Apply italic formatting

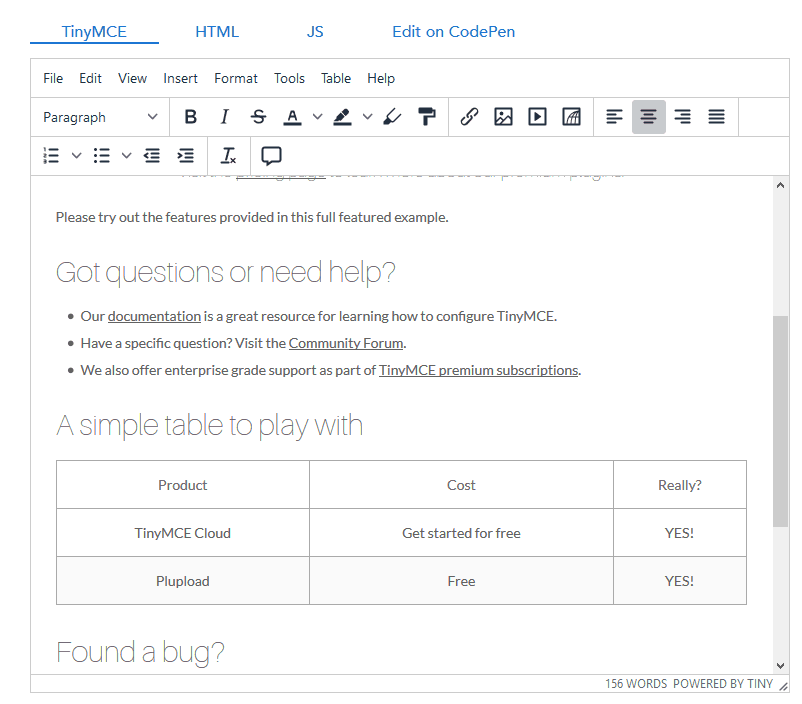coord(224,117)
